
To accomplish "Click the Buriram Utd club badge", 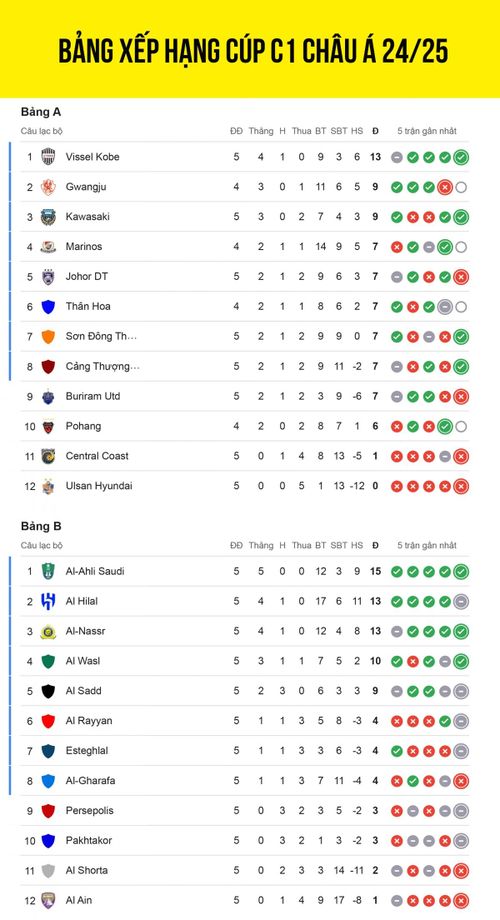I will tap(48, 396).
